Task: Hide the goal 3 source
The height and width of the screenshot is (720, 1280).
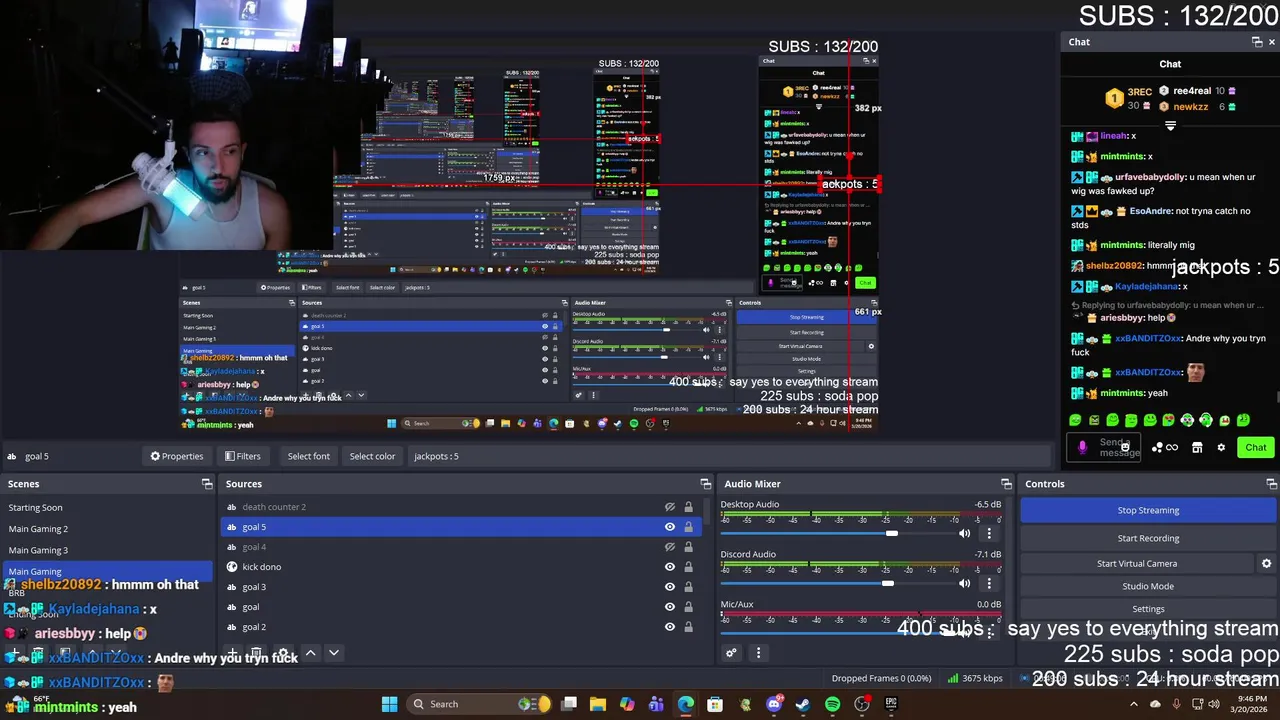Action: (670, 587)
